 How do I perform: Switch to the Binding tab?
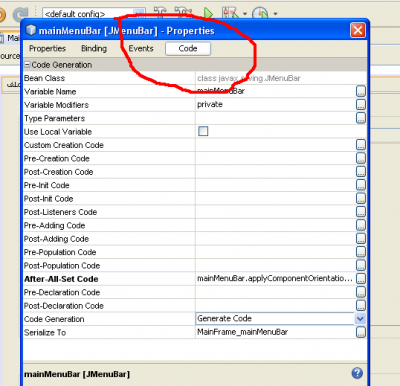pos(94,49)
